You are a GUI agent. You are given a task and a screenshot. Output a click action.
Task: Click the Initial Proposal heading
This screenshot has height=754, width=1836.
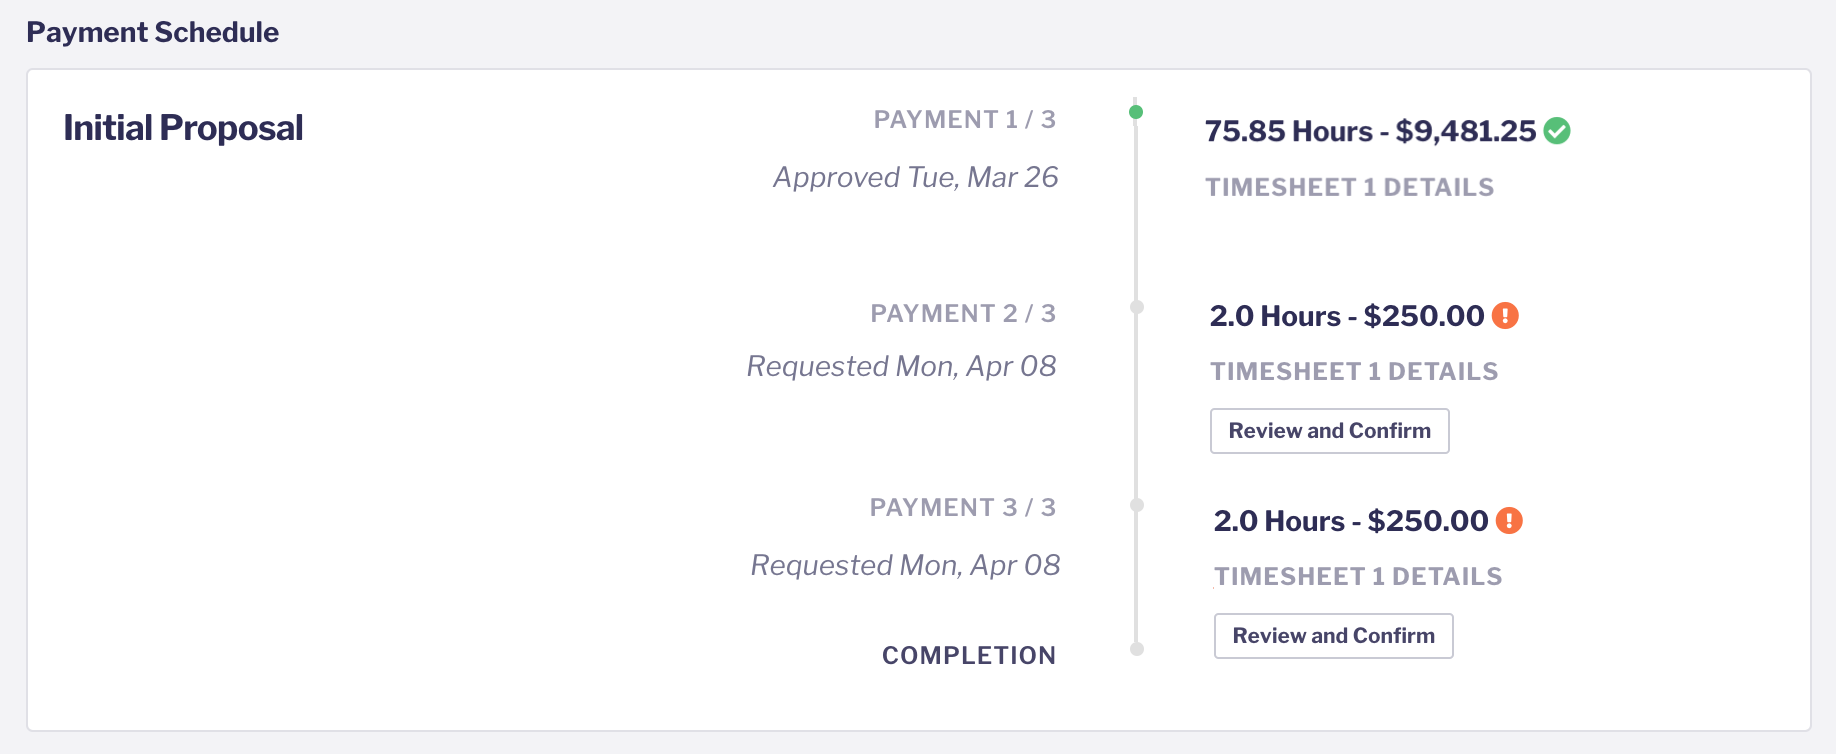coord(183,128)
